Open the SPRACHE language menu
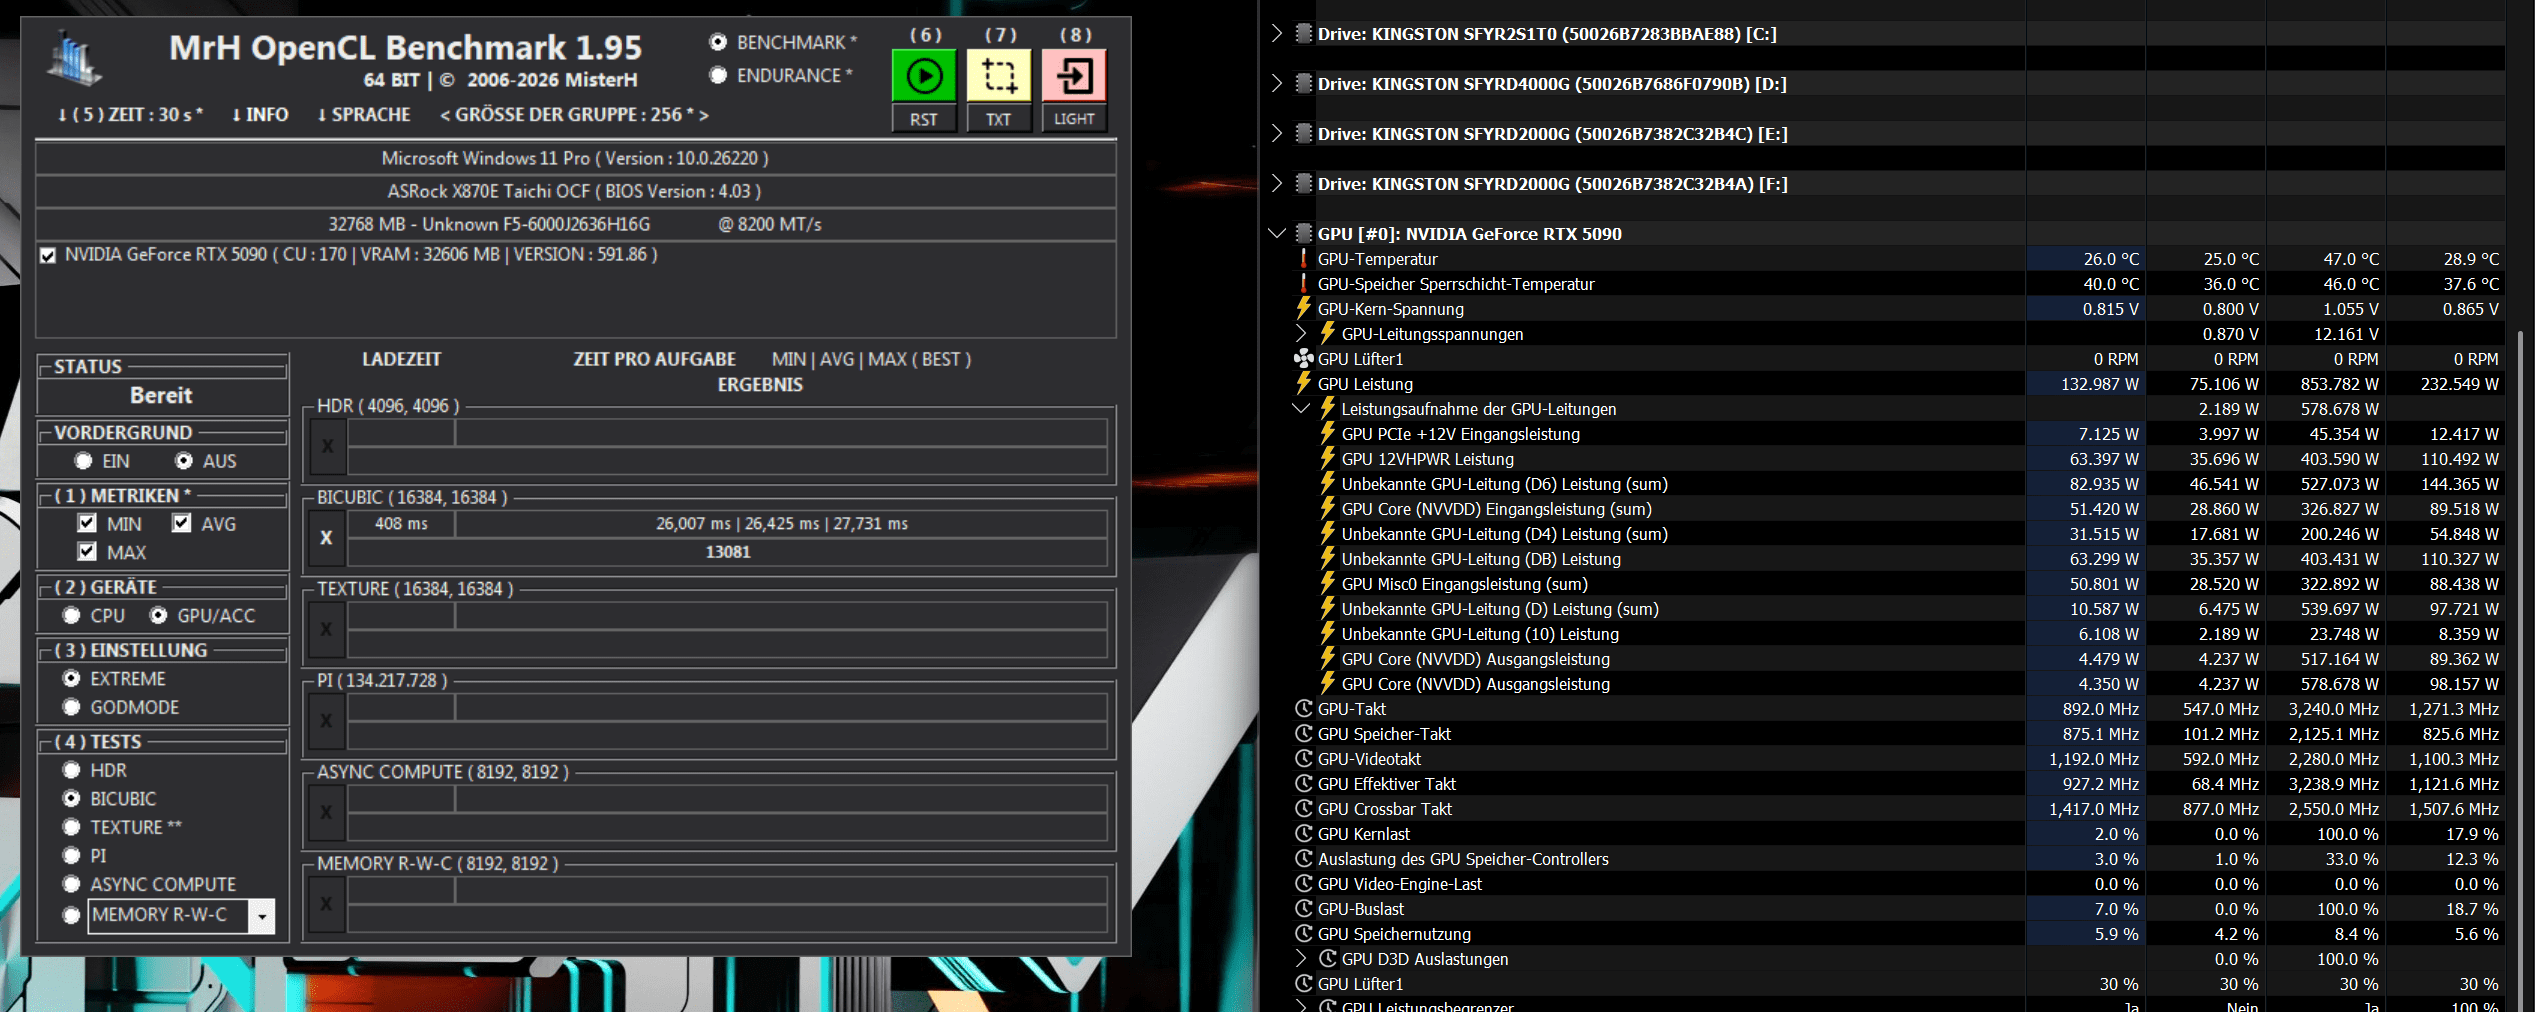The image size is (2535, 1012). point(364,115)
